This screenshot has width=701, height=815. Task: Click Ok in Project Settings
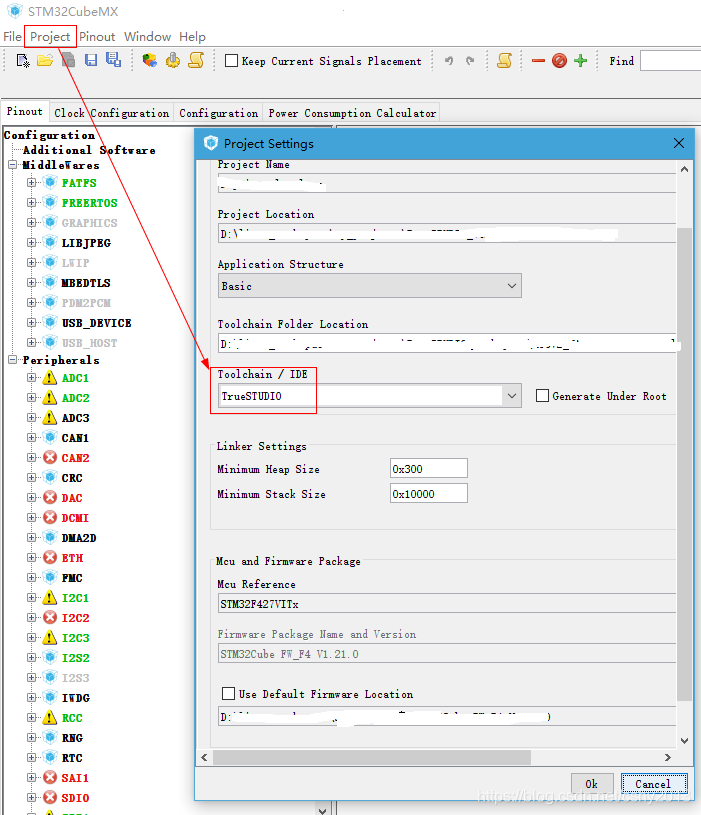[x=591, y=784]
